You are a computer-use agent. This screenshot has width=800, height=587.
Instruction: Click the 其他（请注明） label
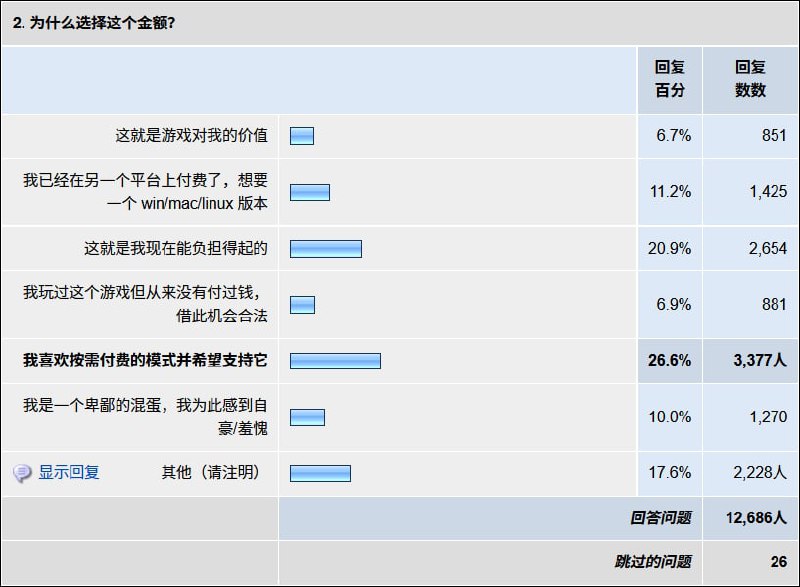(211, 473)
